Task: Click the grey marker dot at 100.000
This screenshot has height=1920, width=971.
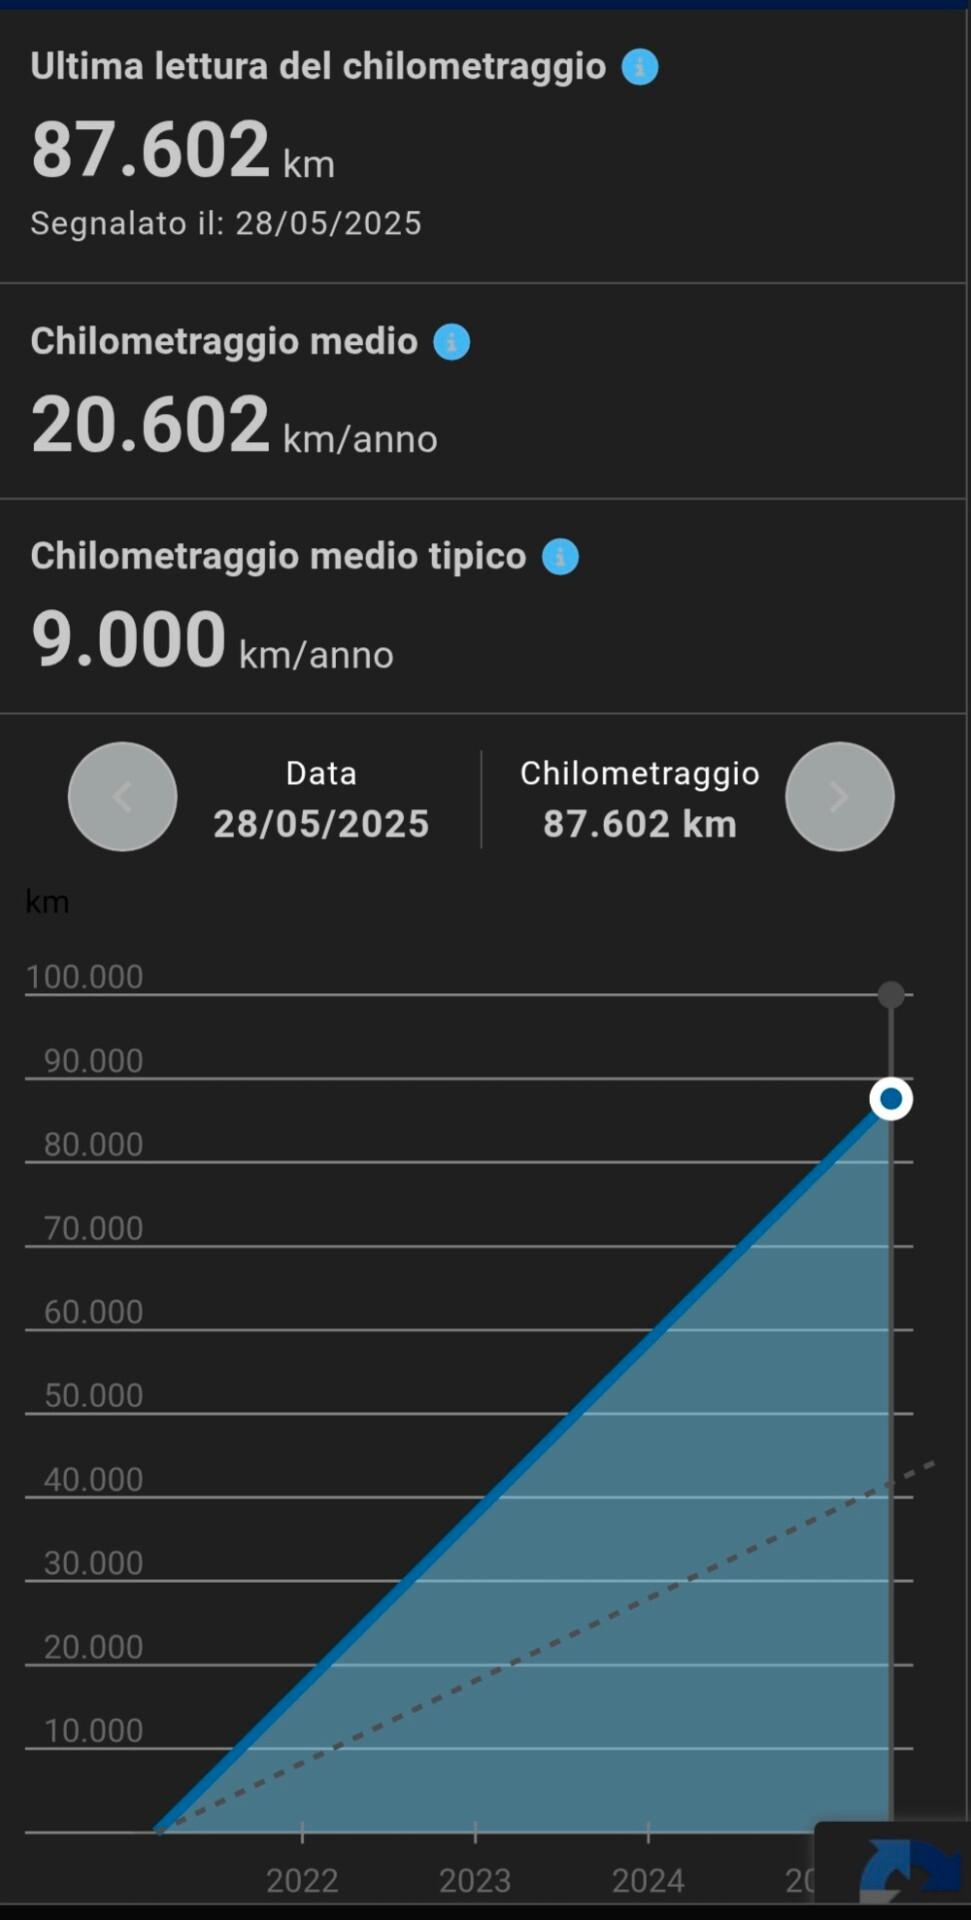Action: pyautogui.click(x=891, y=995)
